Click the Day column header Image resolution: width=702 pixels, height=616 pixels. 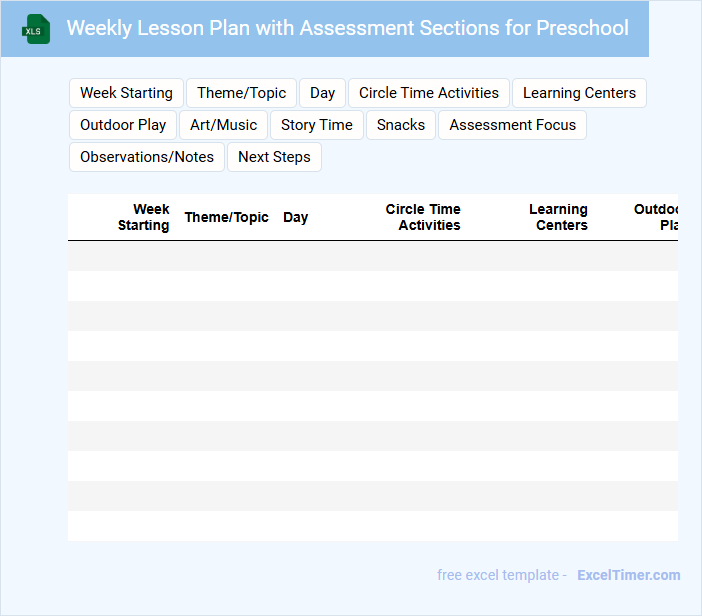[x=295, y=217]
